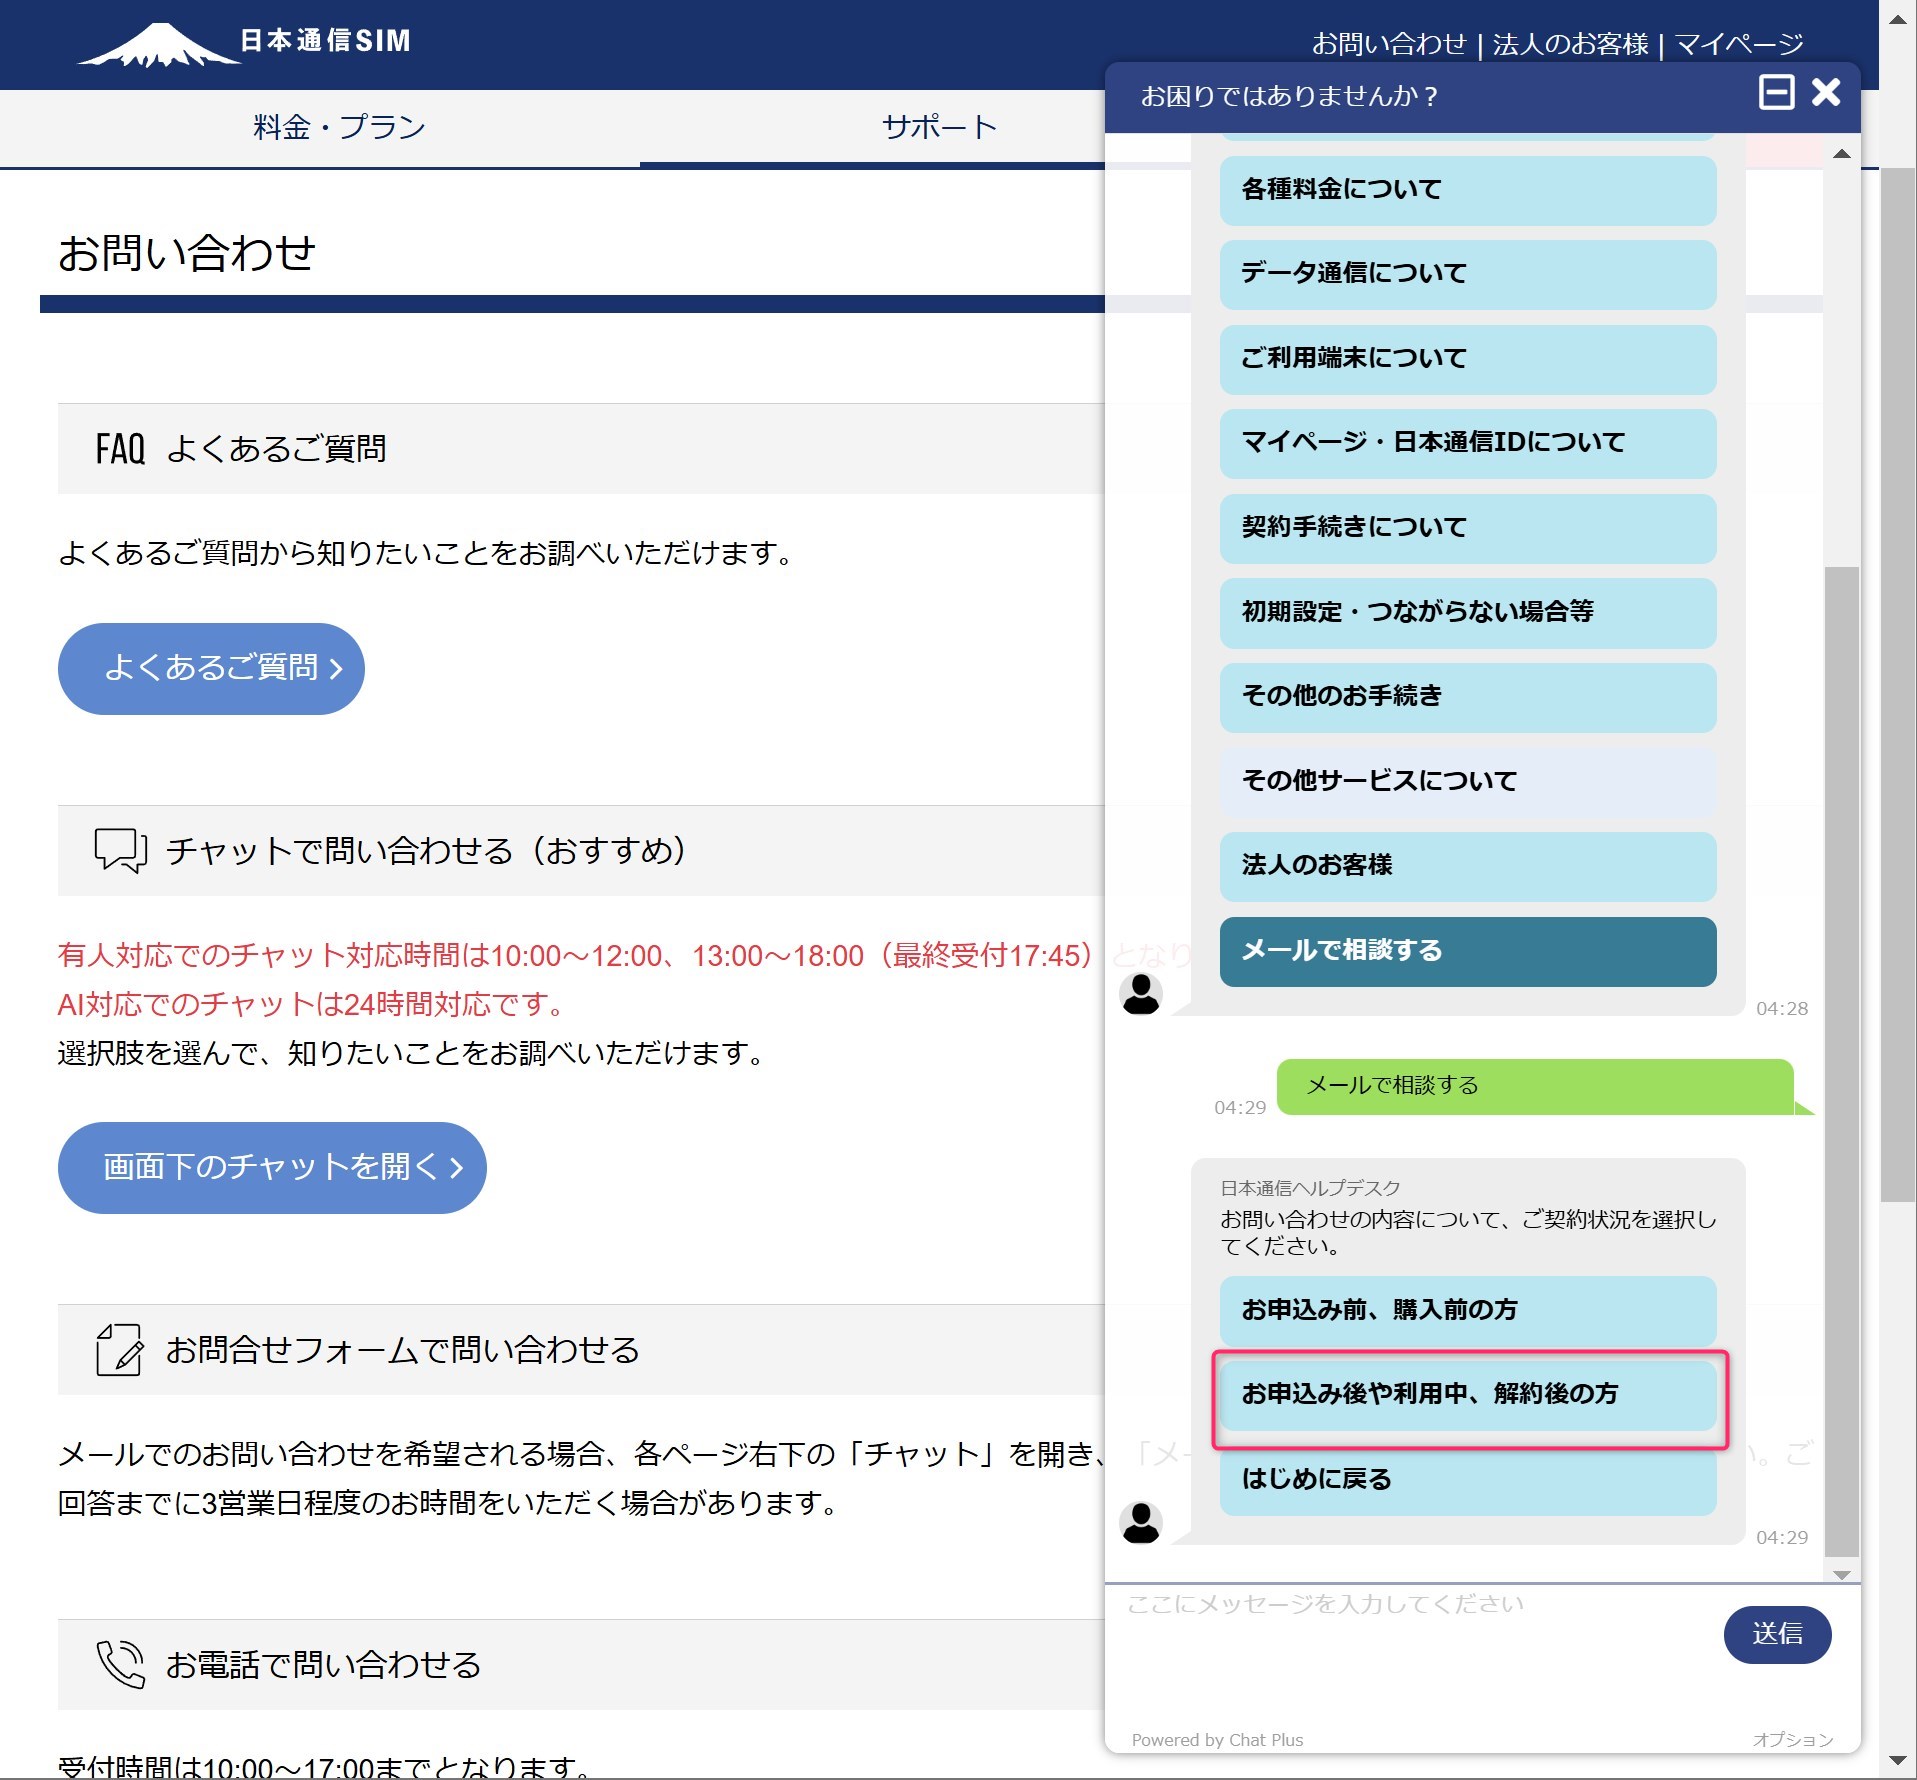Click the 送信 send button
Screen dimensions: 1917x1780
[1777, 1635]
